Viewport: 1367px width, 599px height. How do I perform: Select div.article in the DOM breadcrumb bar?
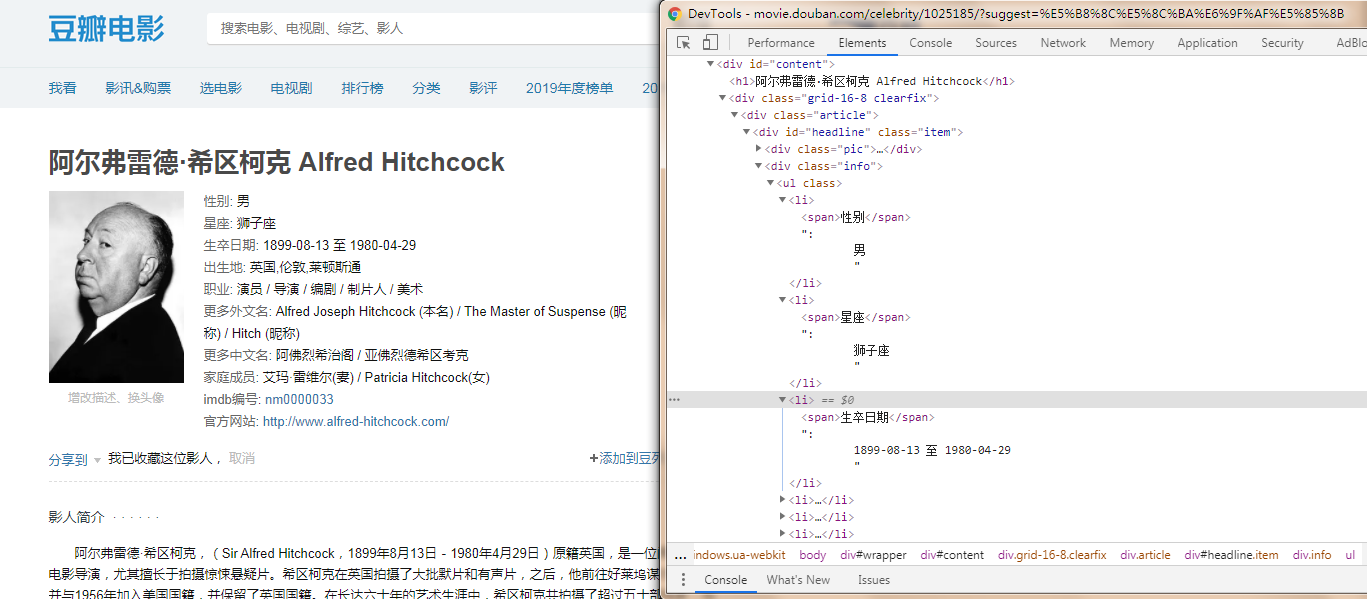(x=1145, y=553)
